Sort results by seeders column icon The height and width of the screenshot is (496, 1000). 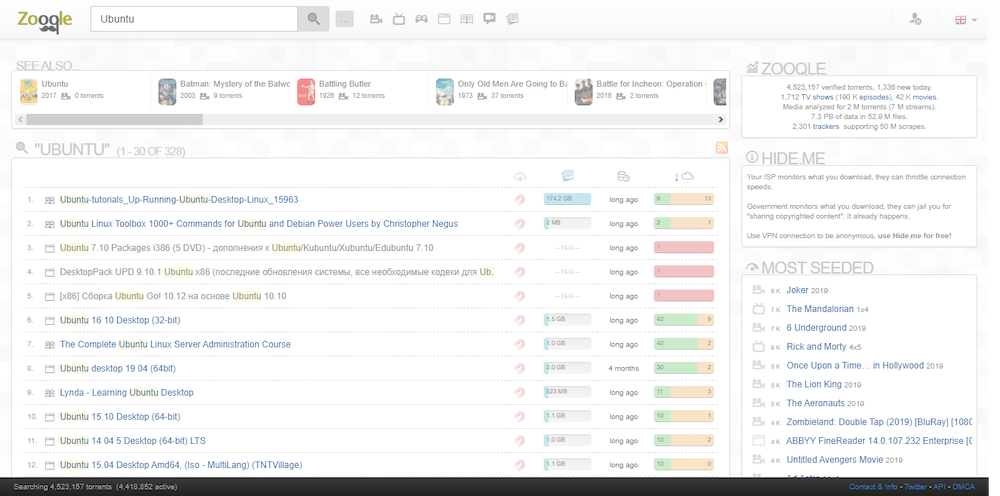point(684,176)
